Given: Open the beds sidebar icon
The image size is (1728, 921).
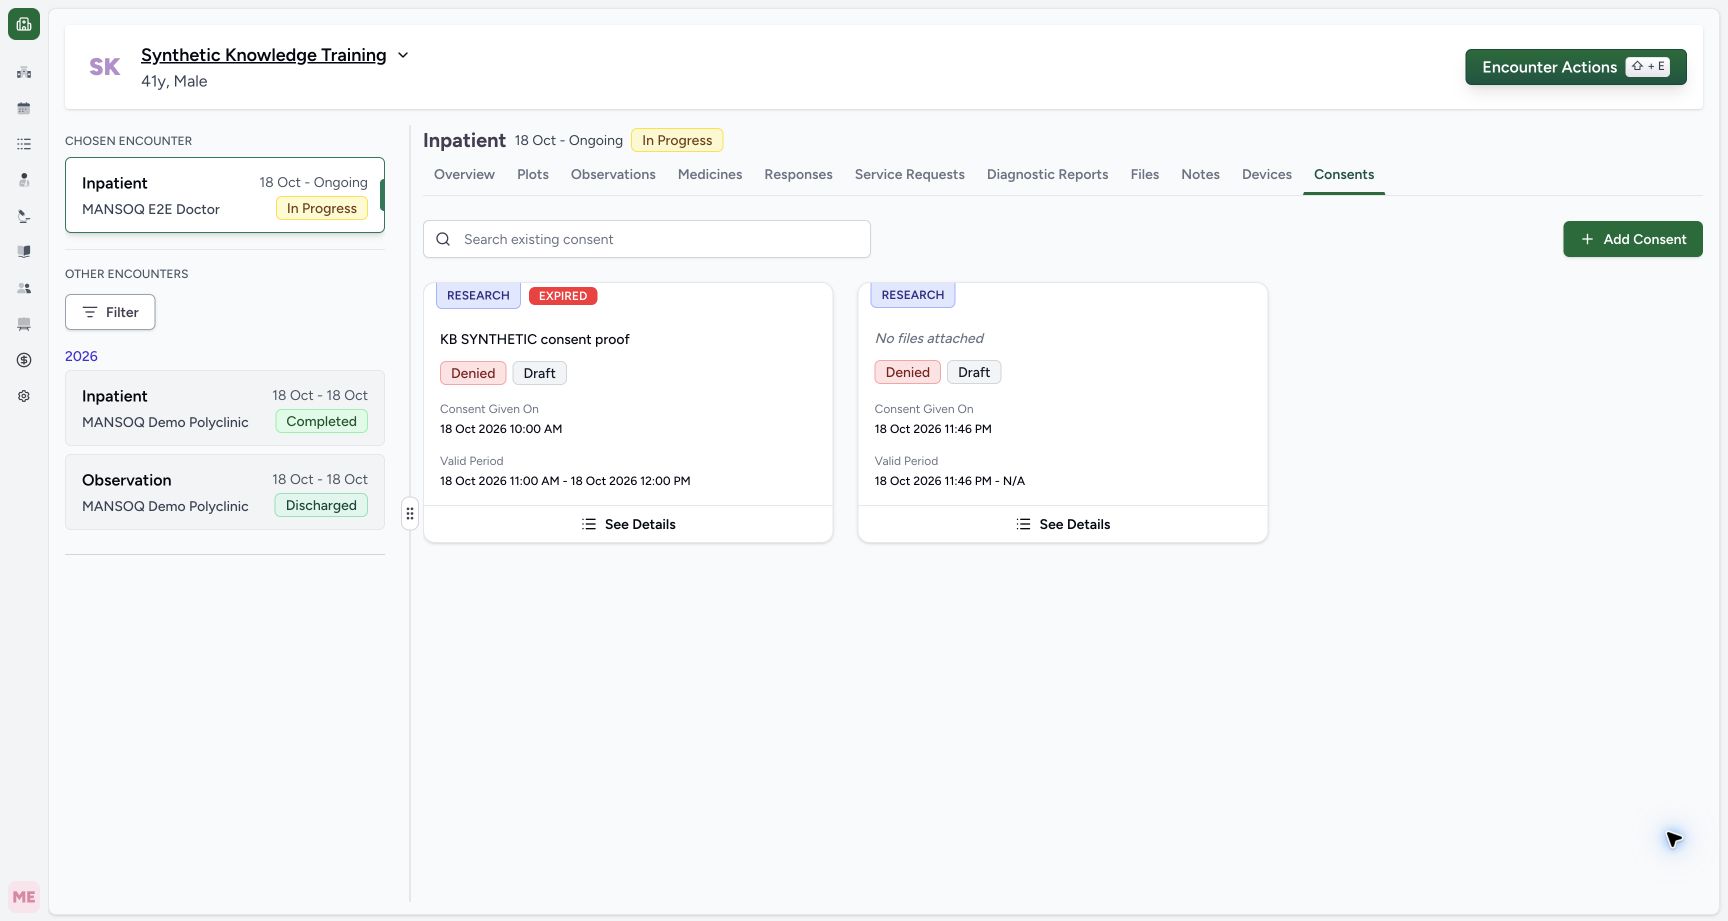Looking at the screenshot, I should coord(24,324).
